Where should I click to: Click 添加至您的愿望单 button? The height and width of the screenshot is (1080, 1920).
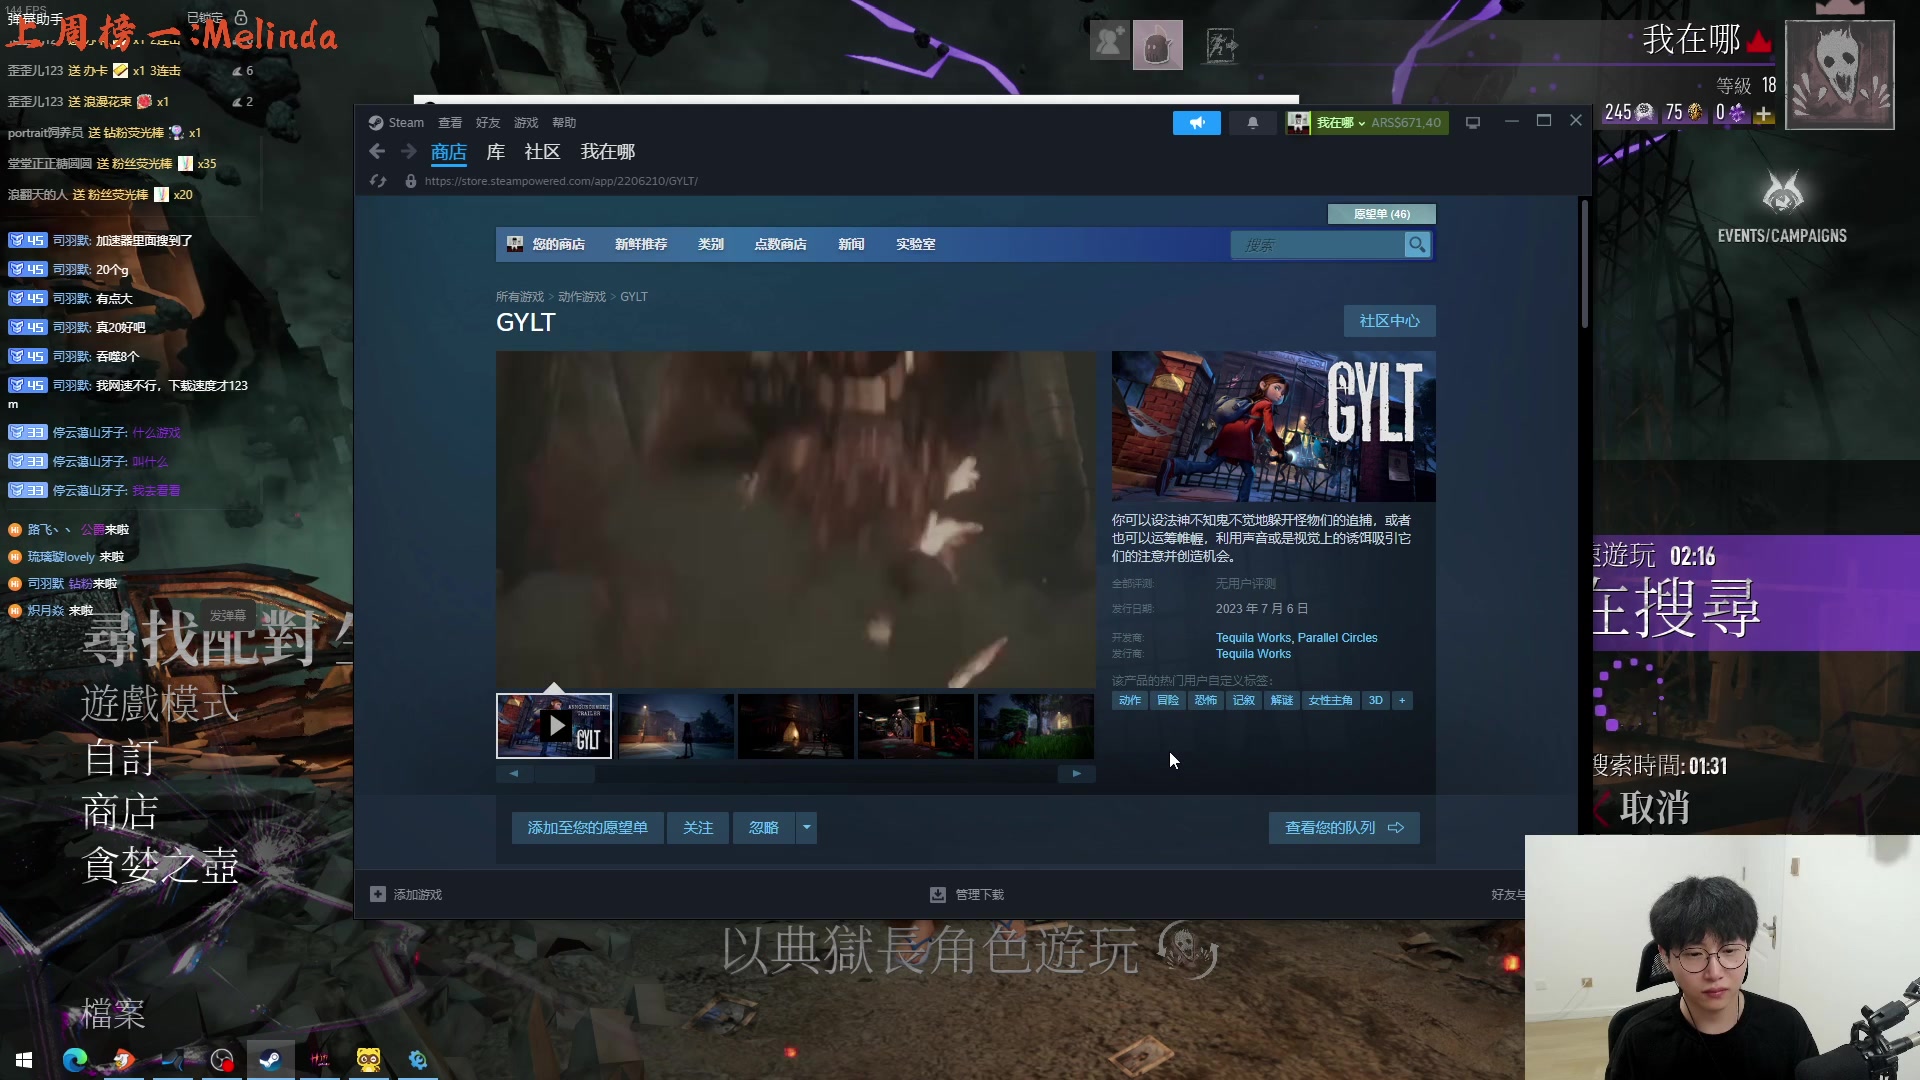pyautogui.click(x=588, y=828)
